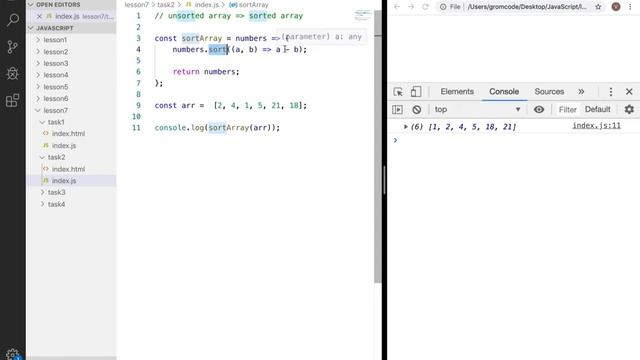Image resolution: width=640 pixels, height=360 pixels.
Task: Toggle the DevTools device toolbar
Action: pos(416,91)
